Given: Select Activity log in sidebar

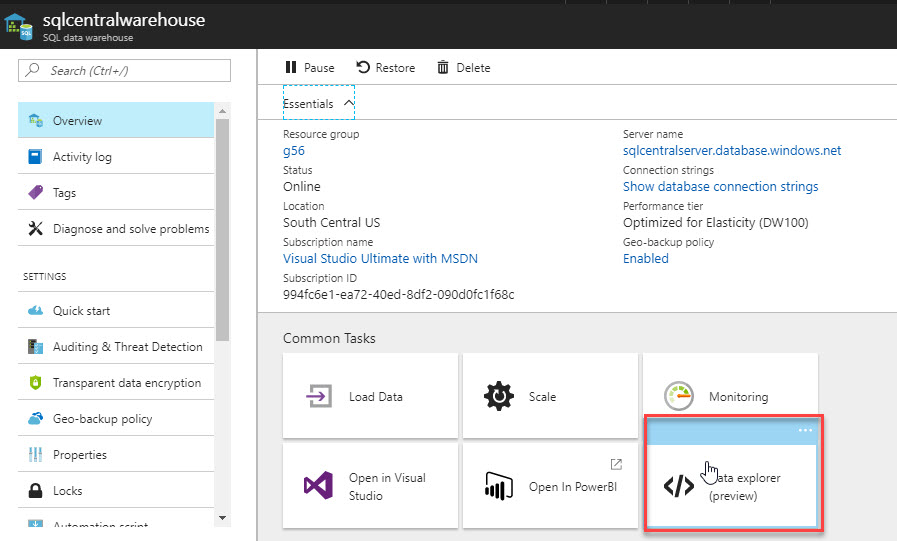Looking at the screenshot, I should [82, 157].
